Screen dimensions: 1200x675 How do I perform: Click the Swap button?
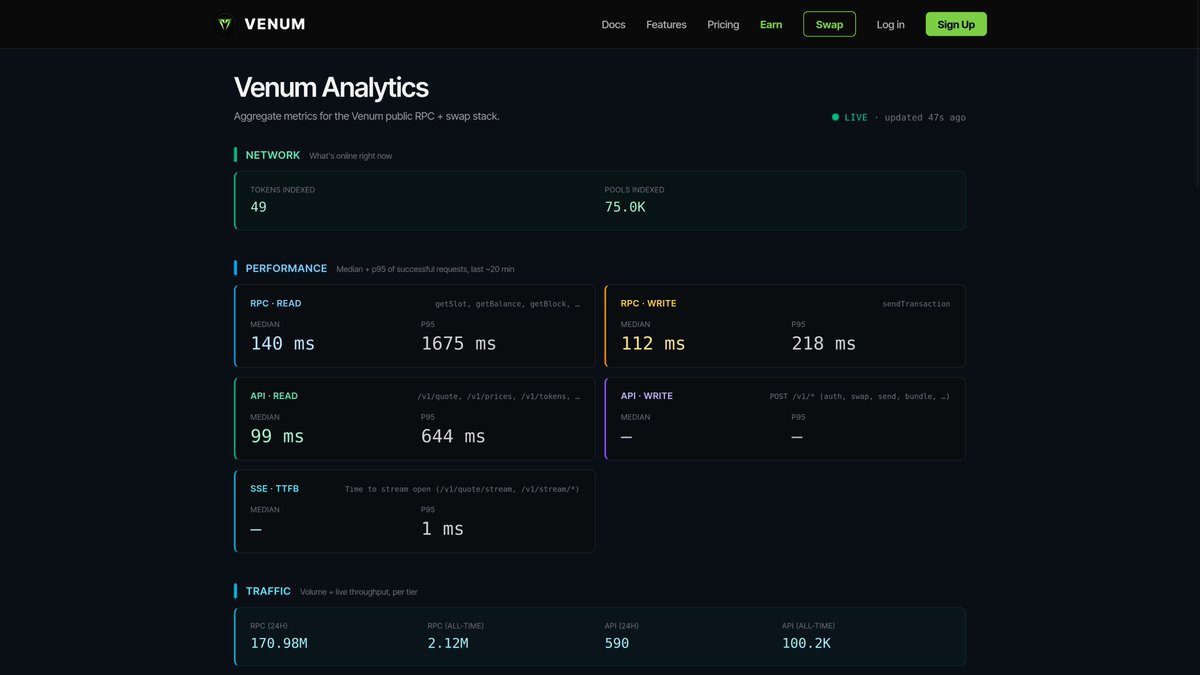tap(829, 24)
